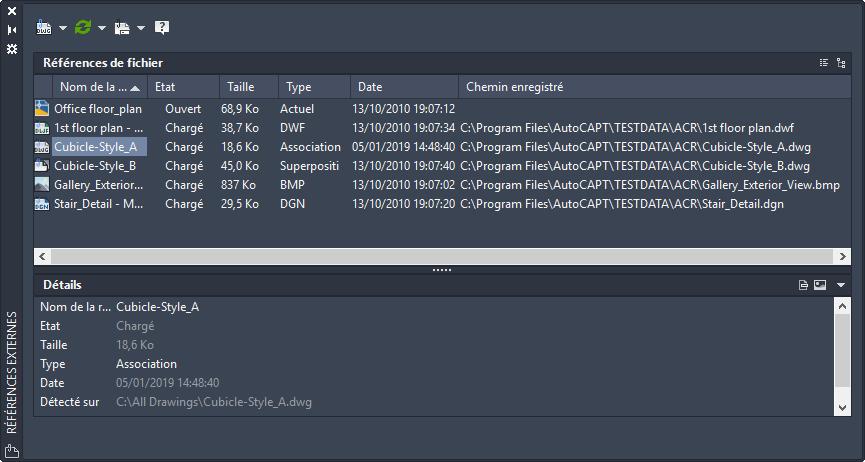Switch file references to tree view
Screen dimensions: 865x462
coord(840,63)
